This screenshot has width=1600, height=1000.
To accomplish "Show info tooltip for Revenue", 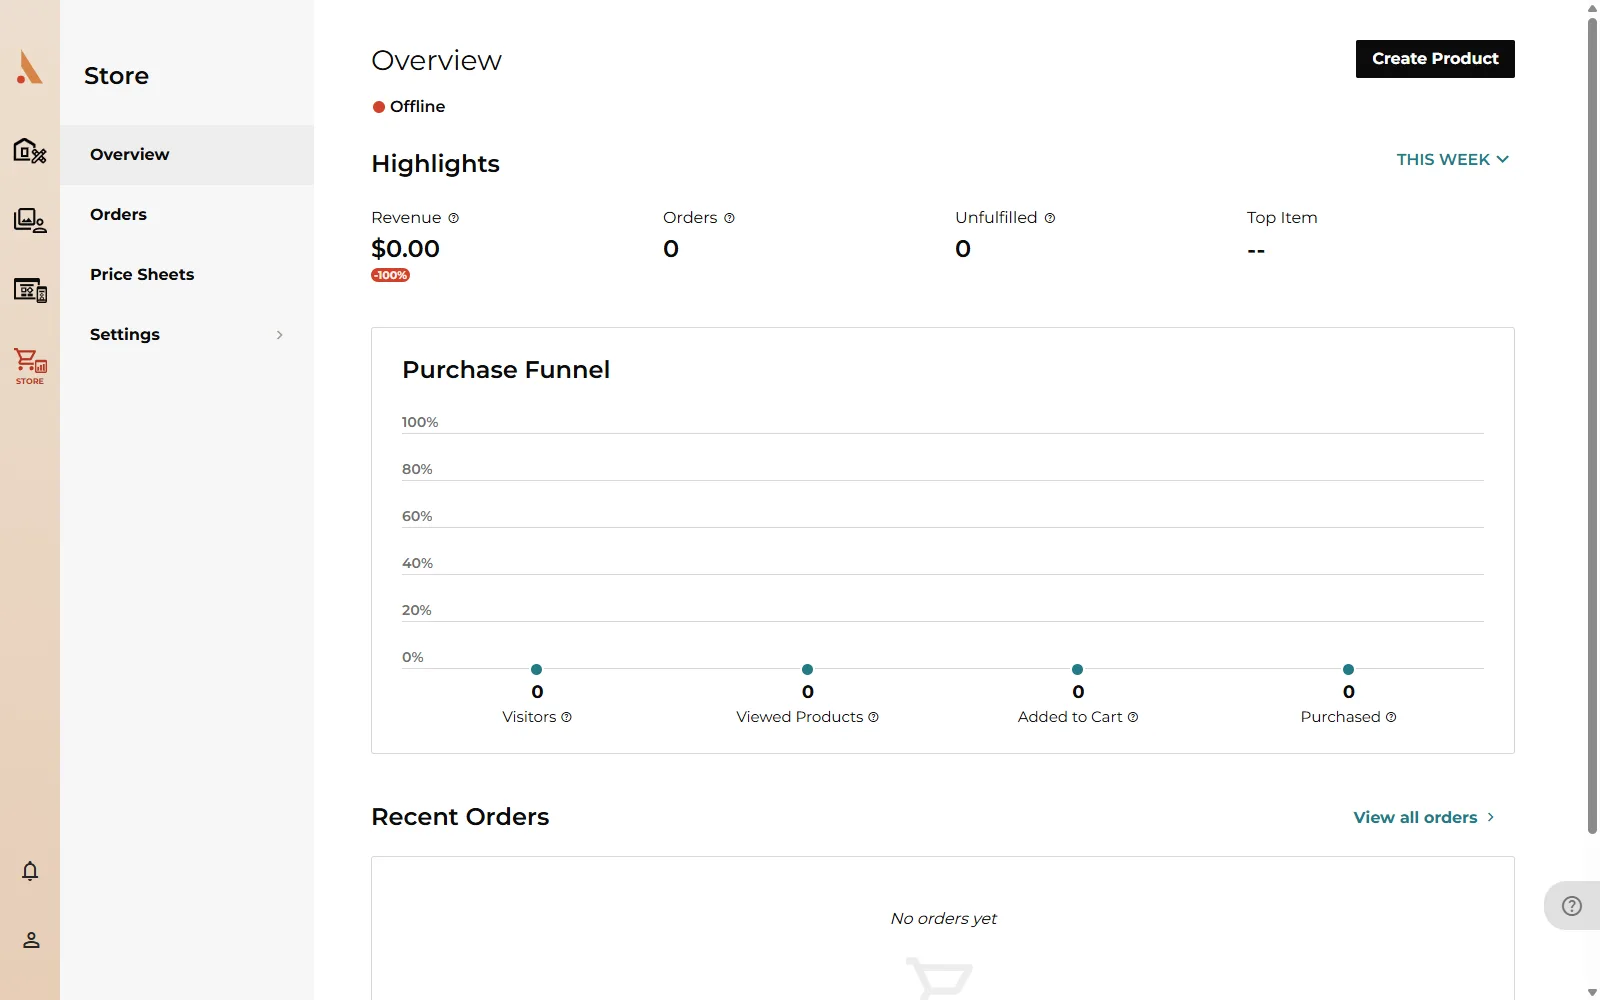I will [x=454, y=218].
